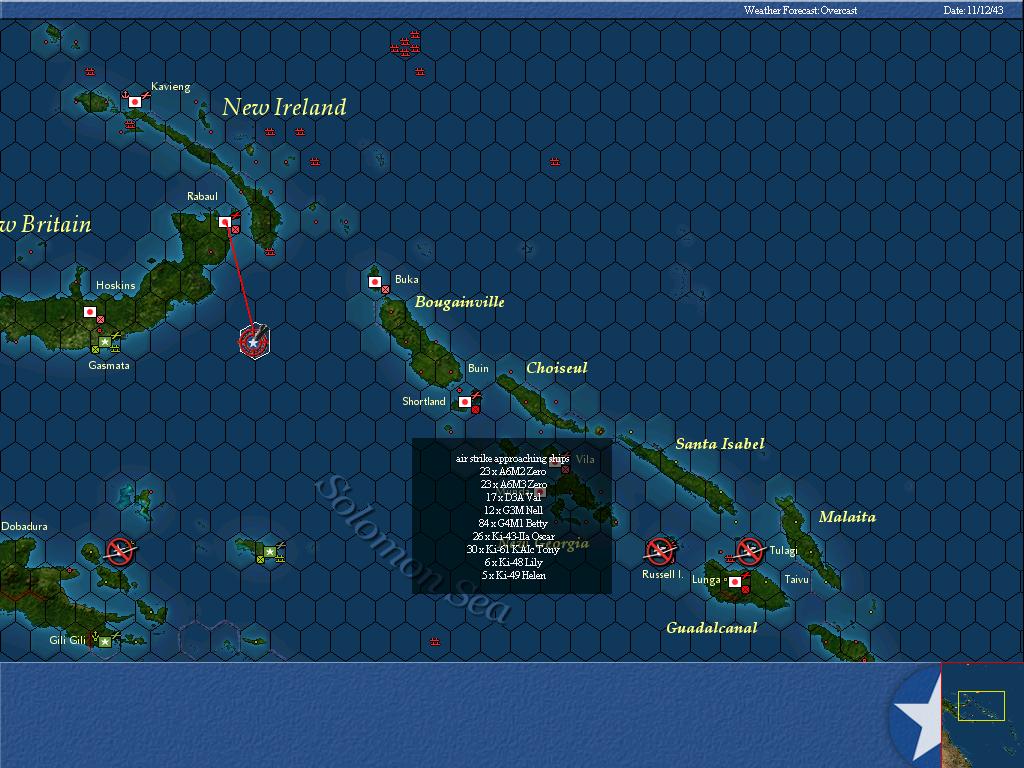The width and height of the screenshot is (1024, 768).
Task: Click the Tulagi label
Action: pos(784,551)
